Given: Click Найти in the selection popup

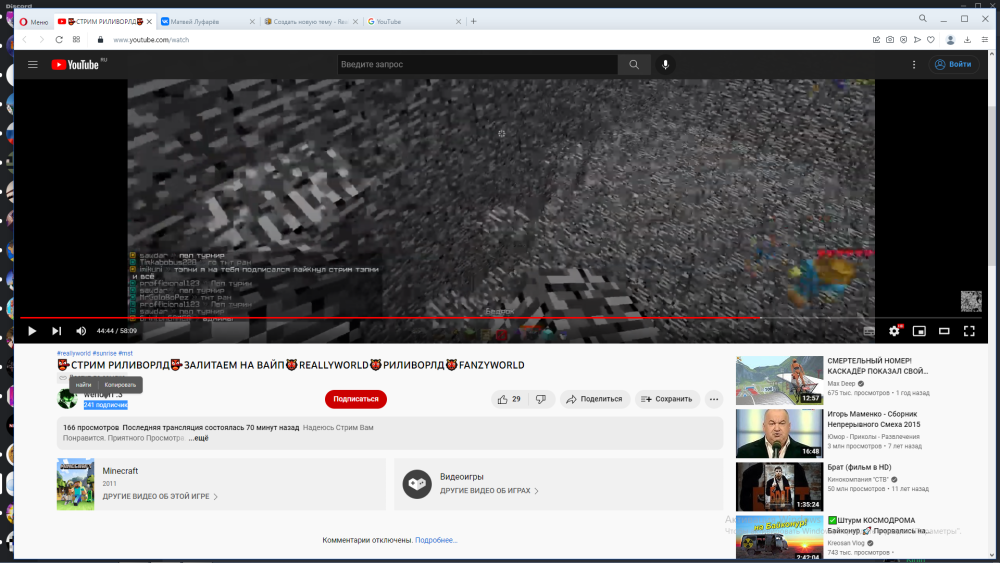Looking at the screenshot, I should pyautogui.click(x=84, y=384).
